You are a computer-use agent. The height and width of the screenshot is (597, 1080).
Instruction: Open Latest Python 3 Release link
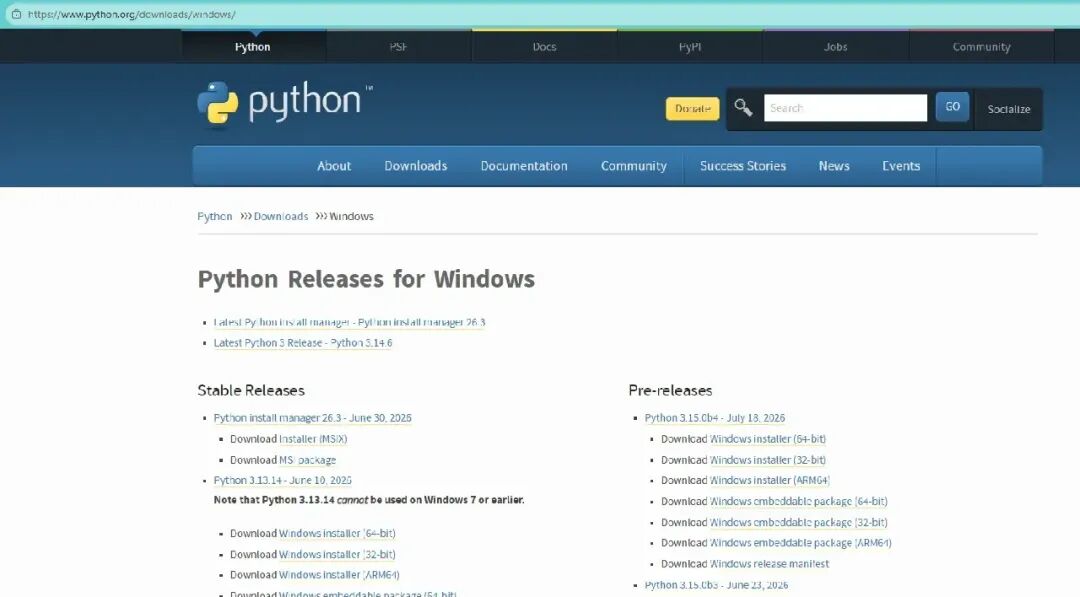(x=303, y=343)
